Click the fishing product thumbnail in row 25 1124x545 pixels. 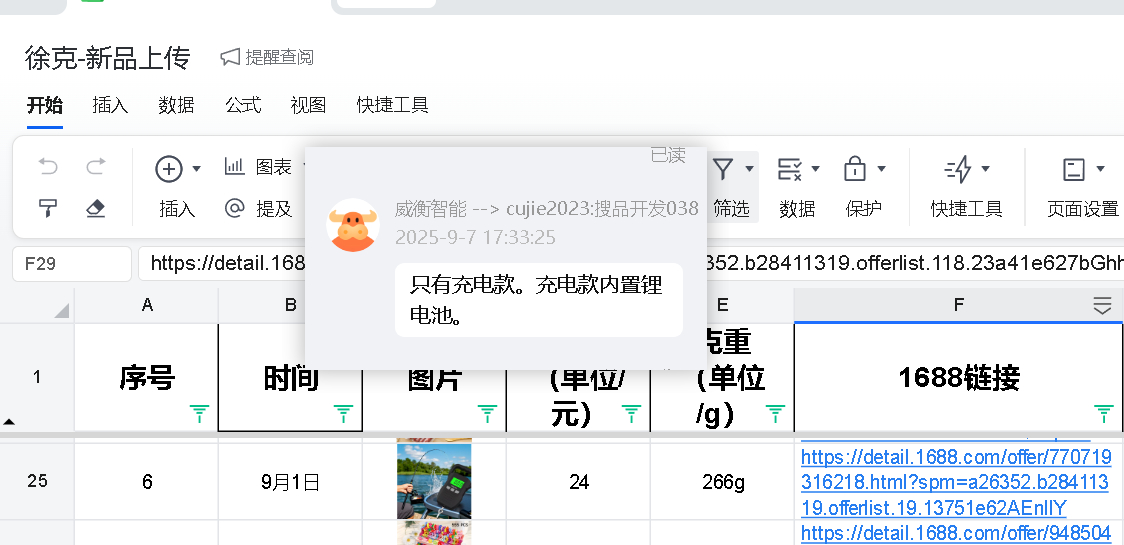click(434, 481)
